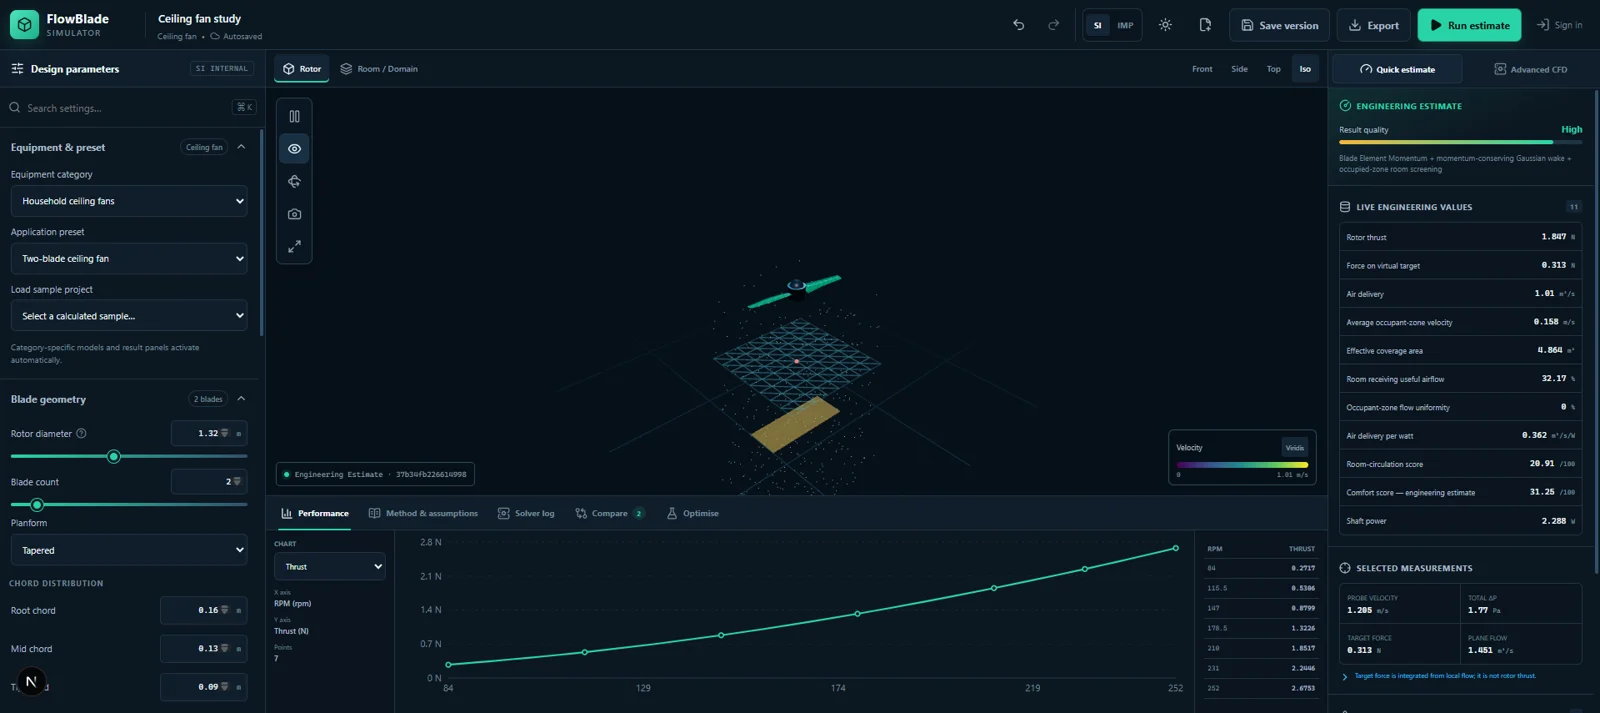Viewport: 1600px width, 713px height.
Task: Take a snapshot with the camera icon
Action: pos(294,214)
